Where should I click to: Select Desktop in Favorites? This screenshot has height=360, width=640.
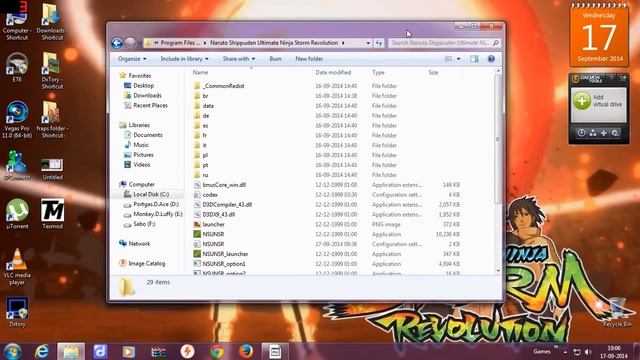(143, 86)
